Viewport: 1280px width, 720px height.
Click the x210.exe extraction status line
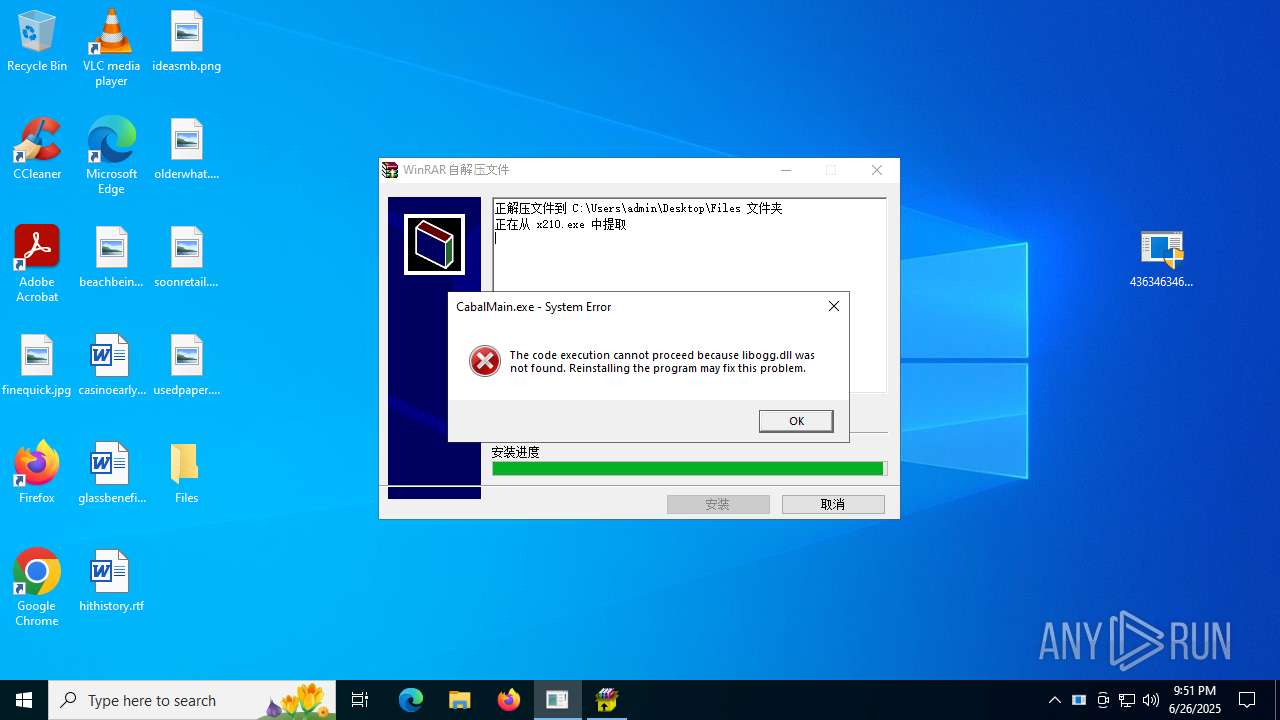(561, 225)
